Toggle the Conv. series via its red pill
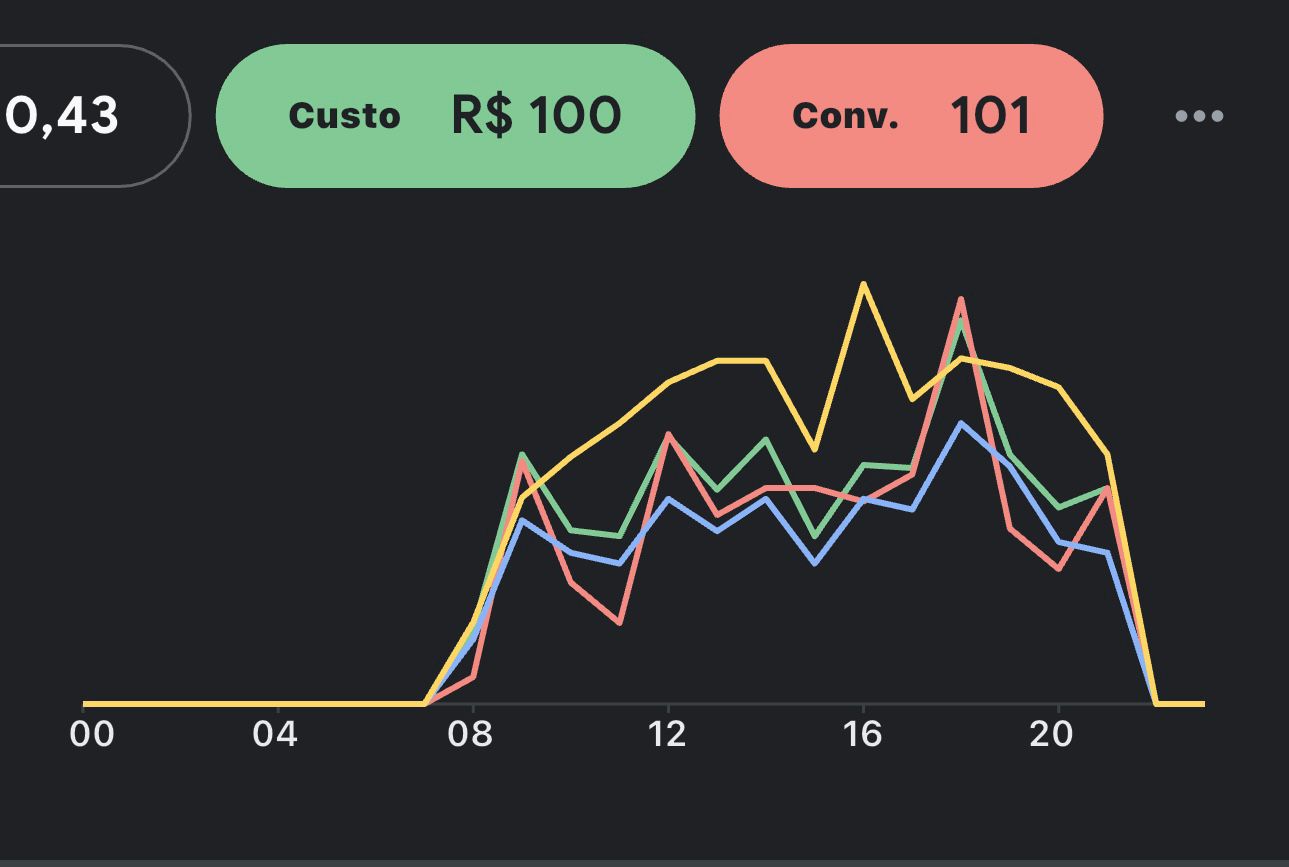This screenshot has height=867, width=1289. 913,115
